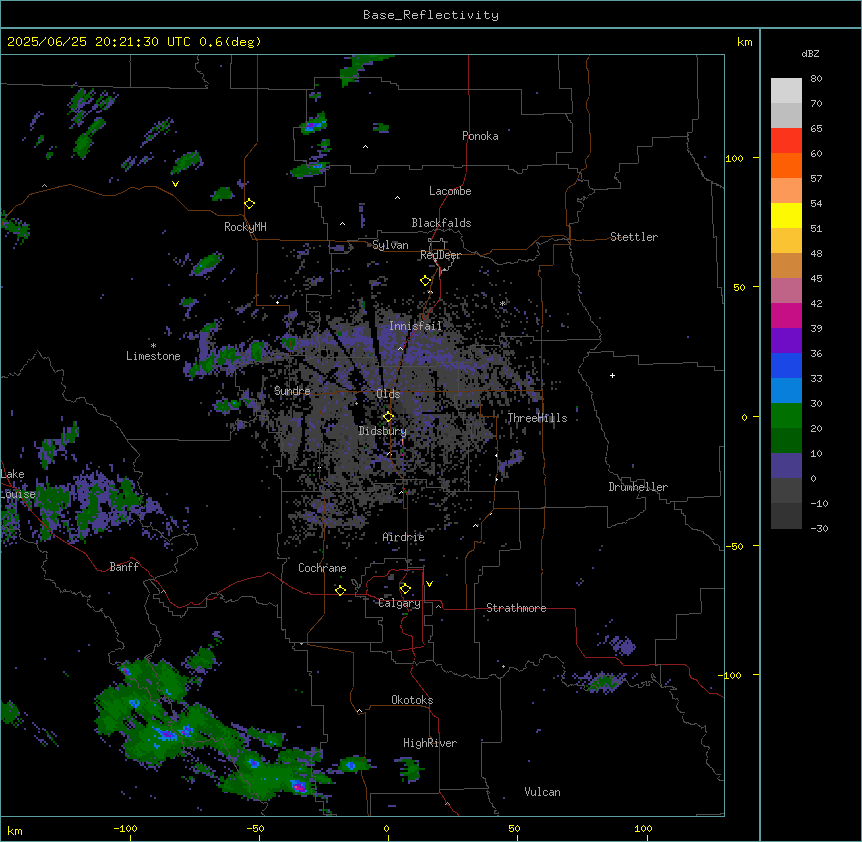862x842 pixels.
Task: Click the 45 value on the dBZ scale
Action: click(816, 279)
